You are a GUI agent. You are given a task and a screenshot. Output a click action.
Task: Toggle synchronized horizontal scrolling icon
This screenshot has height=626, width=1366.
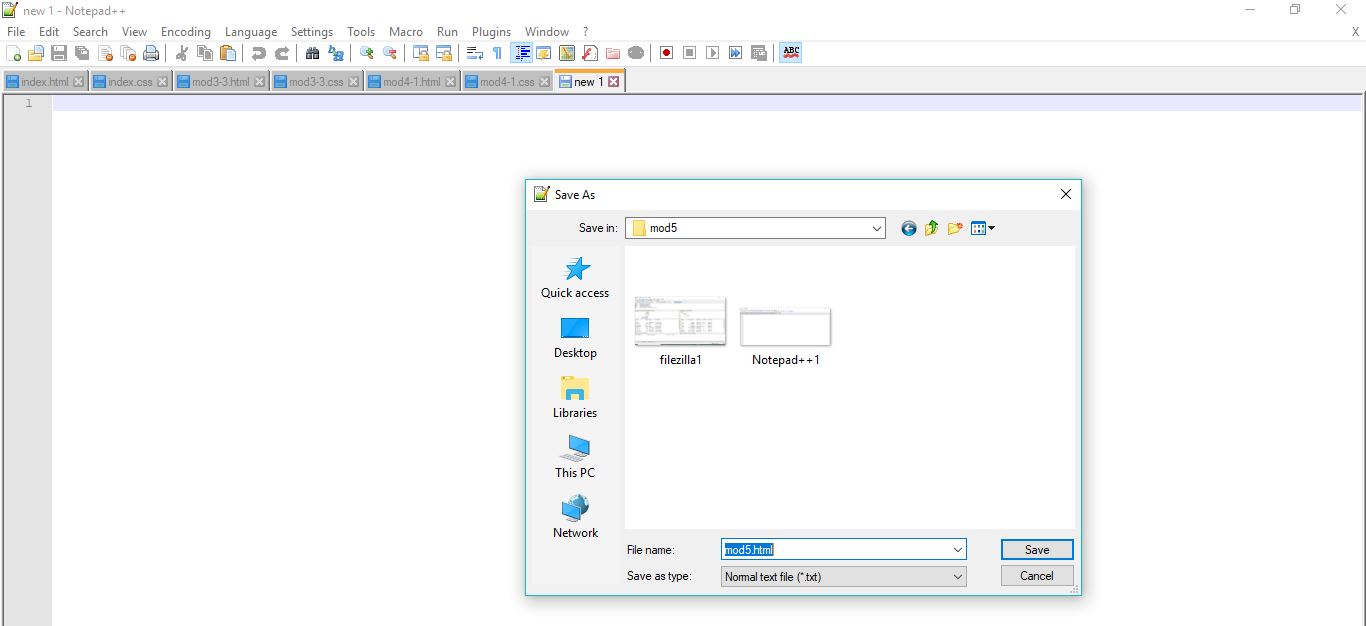(444, 53)
